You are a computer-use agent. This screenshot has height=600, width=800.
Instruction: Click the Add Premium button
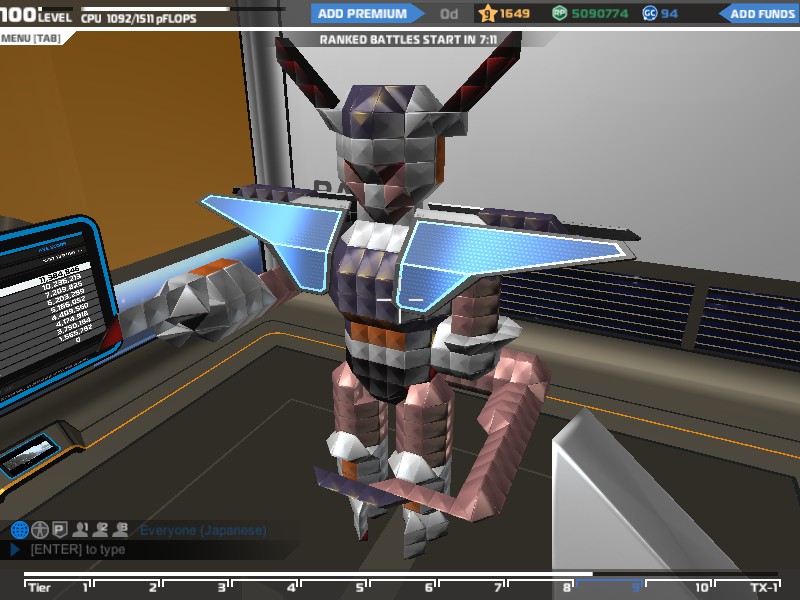tap(367, 13)
